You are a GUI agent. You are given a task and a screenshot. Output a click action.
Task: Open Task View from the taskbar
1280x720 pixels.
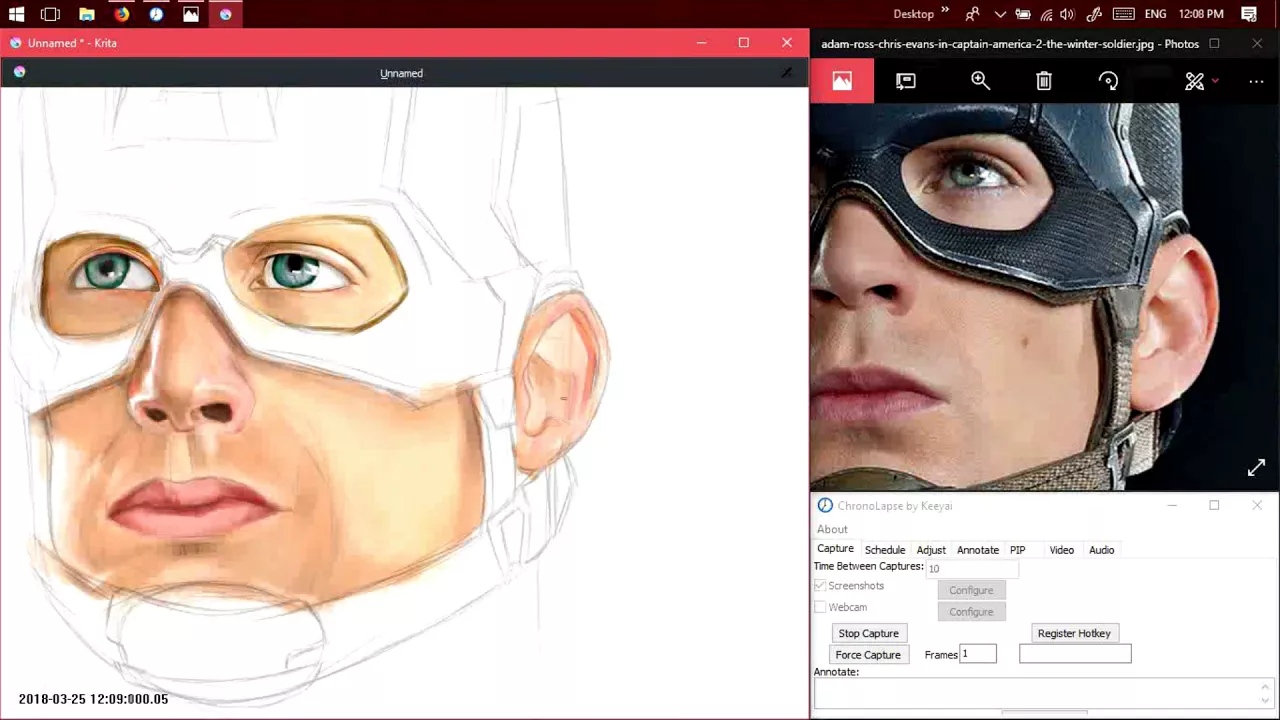(x=50, y=14)
